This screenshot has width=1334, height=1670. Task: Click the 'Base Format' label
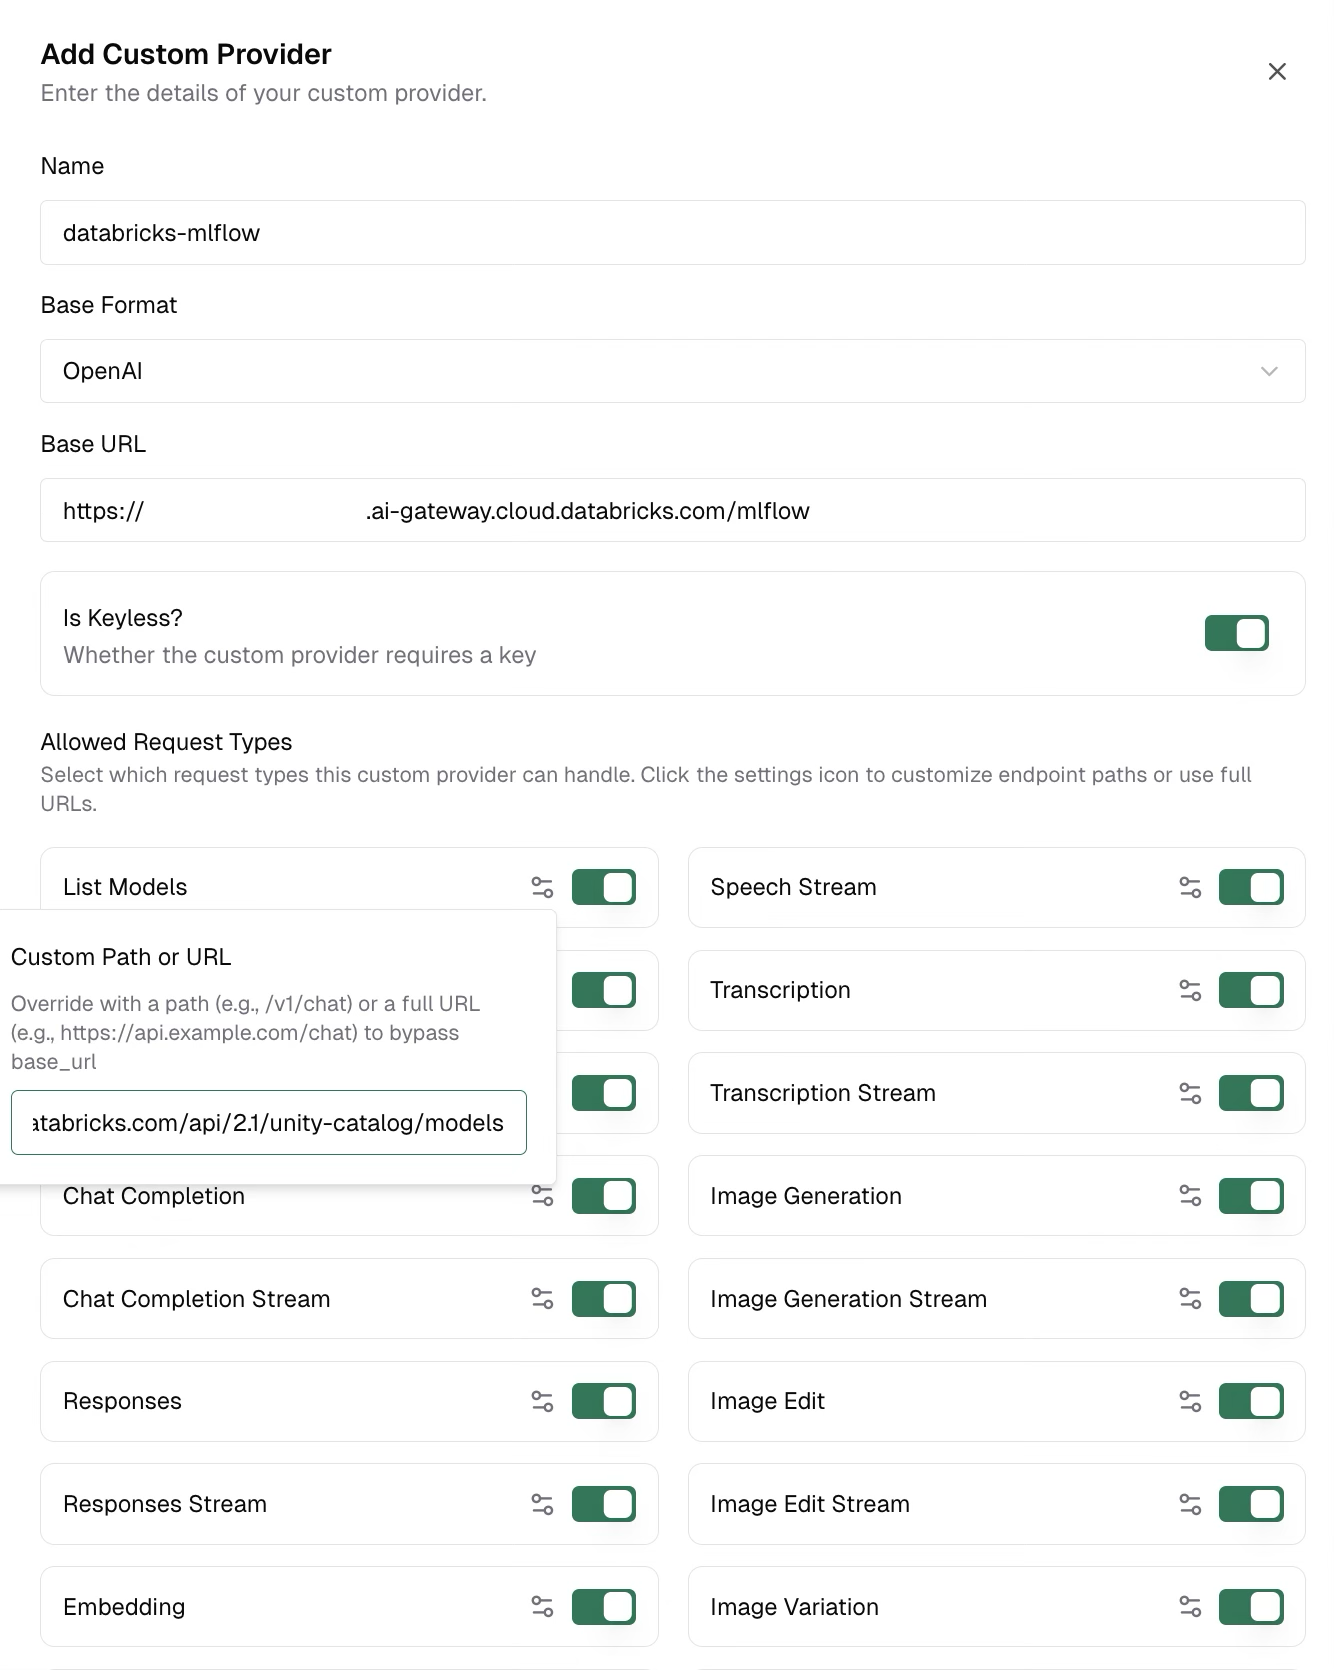109,305
